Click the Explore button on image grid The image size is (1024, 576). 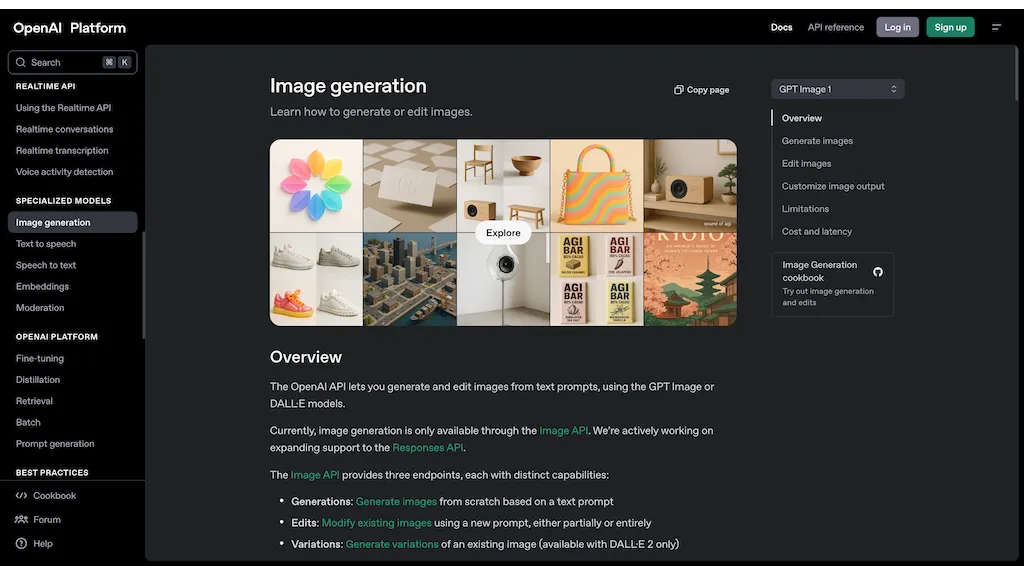pyautogui.click(x=503, y=232)
